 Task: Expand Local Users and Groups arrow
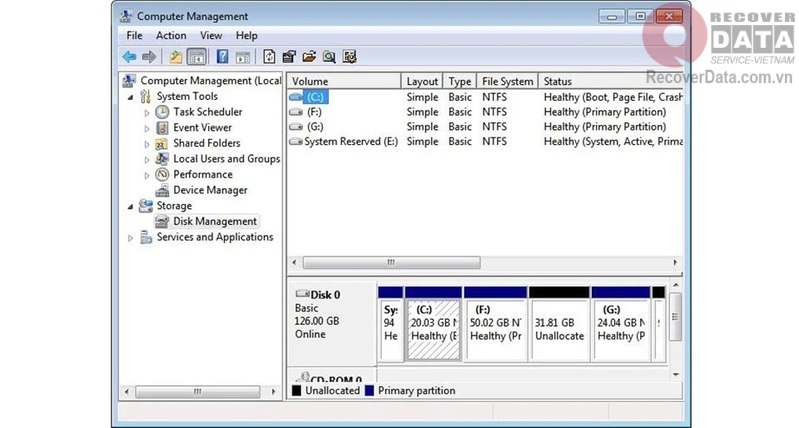point(147,159)
